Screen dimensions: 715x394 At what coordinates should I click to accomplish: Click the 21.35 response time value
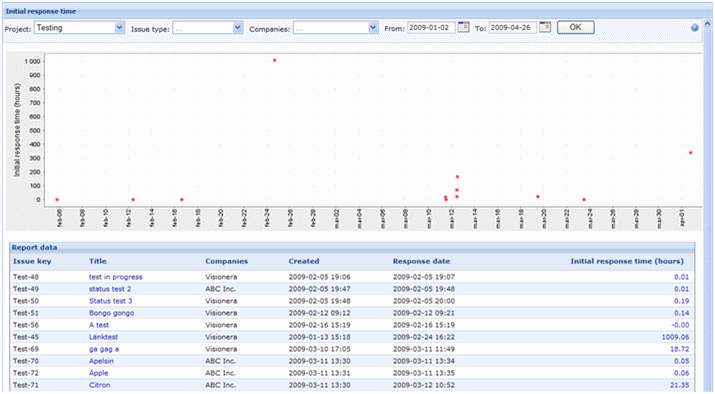(x=679, y=385)
